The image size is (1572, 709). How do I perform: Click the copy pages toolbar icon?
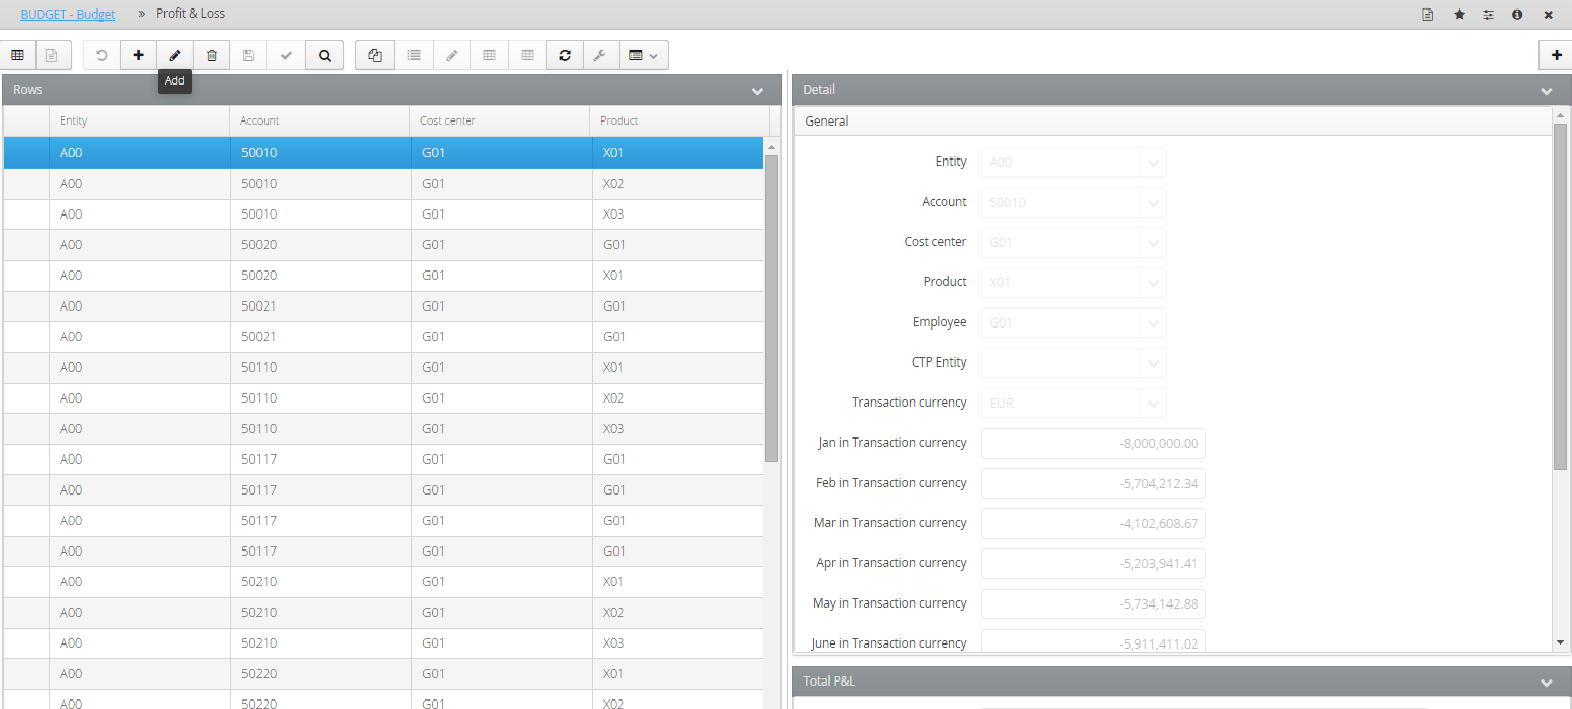click(375, 55)
